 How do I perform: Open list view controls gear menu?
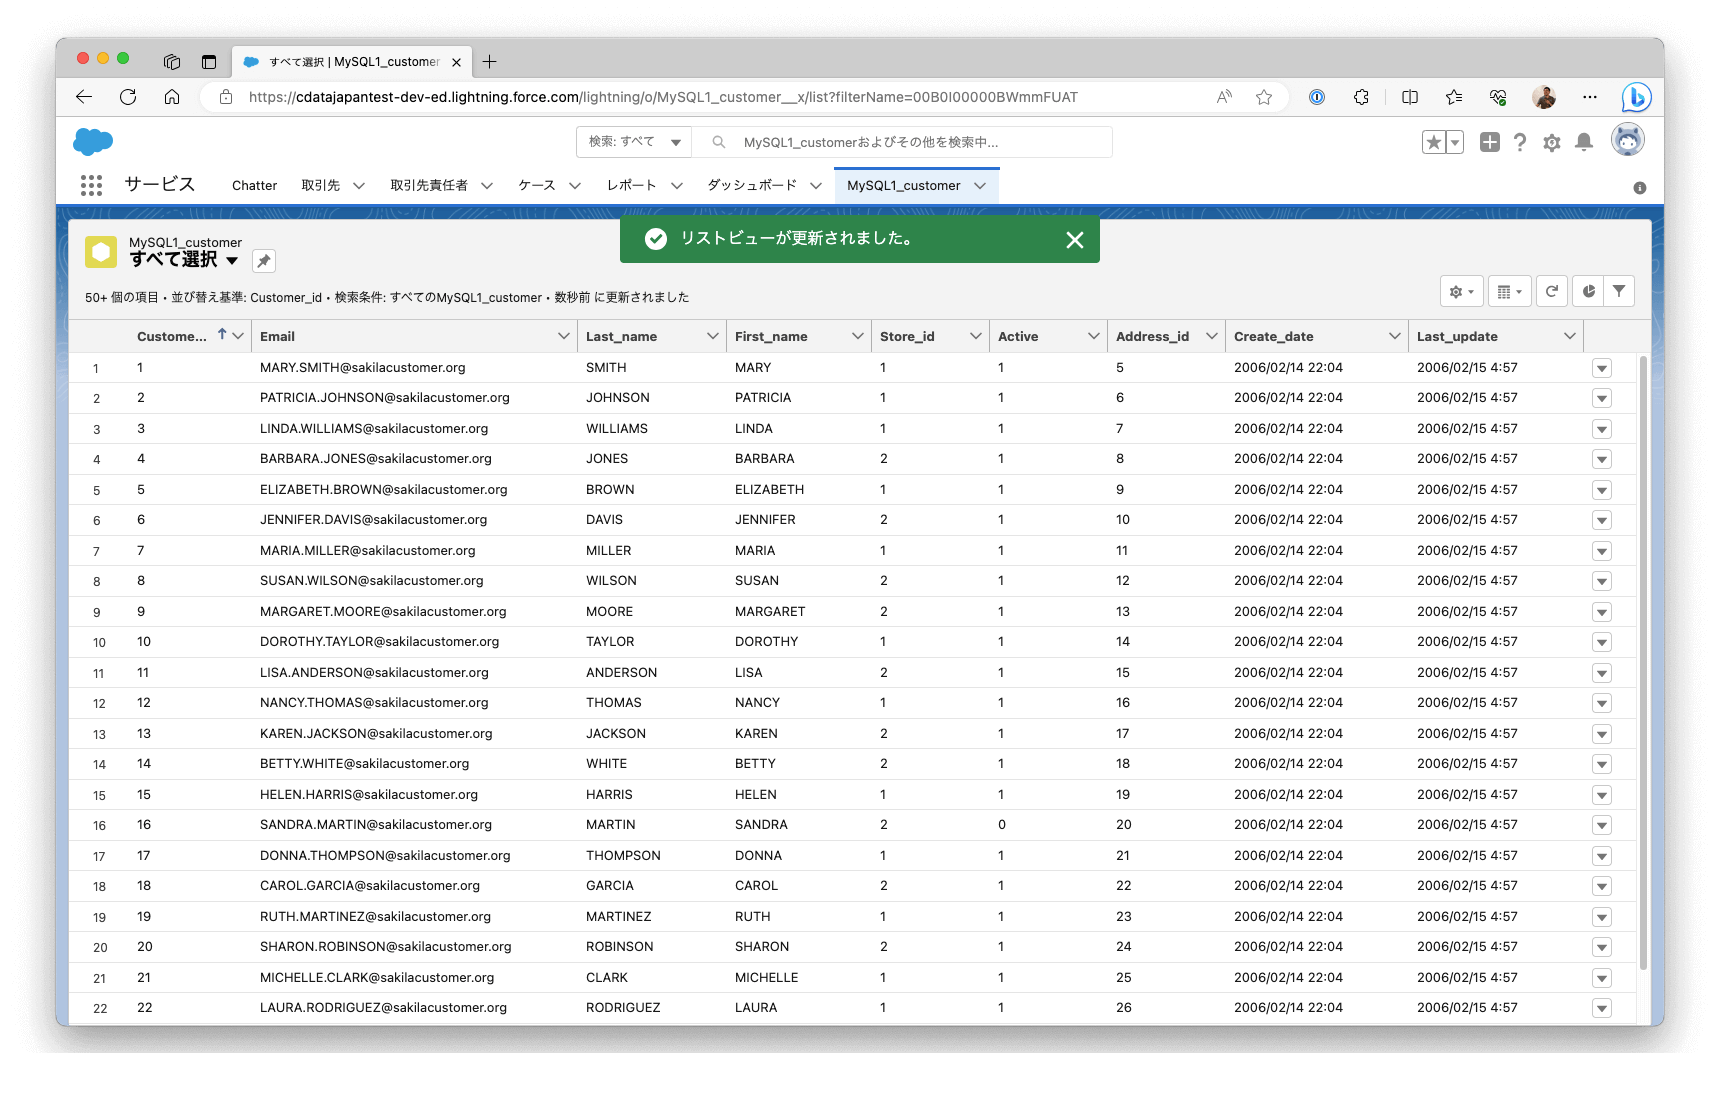1462,292
